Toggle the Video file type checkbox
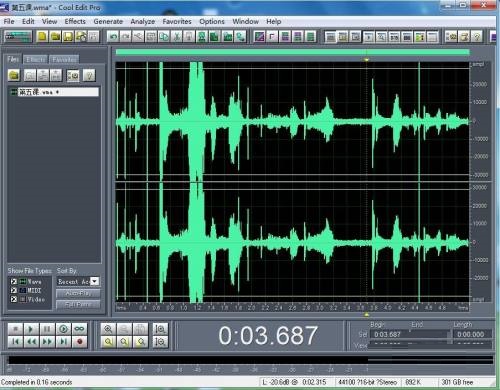 14,299
